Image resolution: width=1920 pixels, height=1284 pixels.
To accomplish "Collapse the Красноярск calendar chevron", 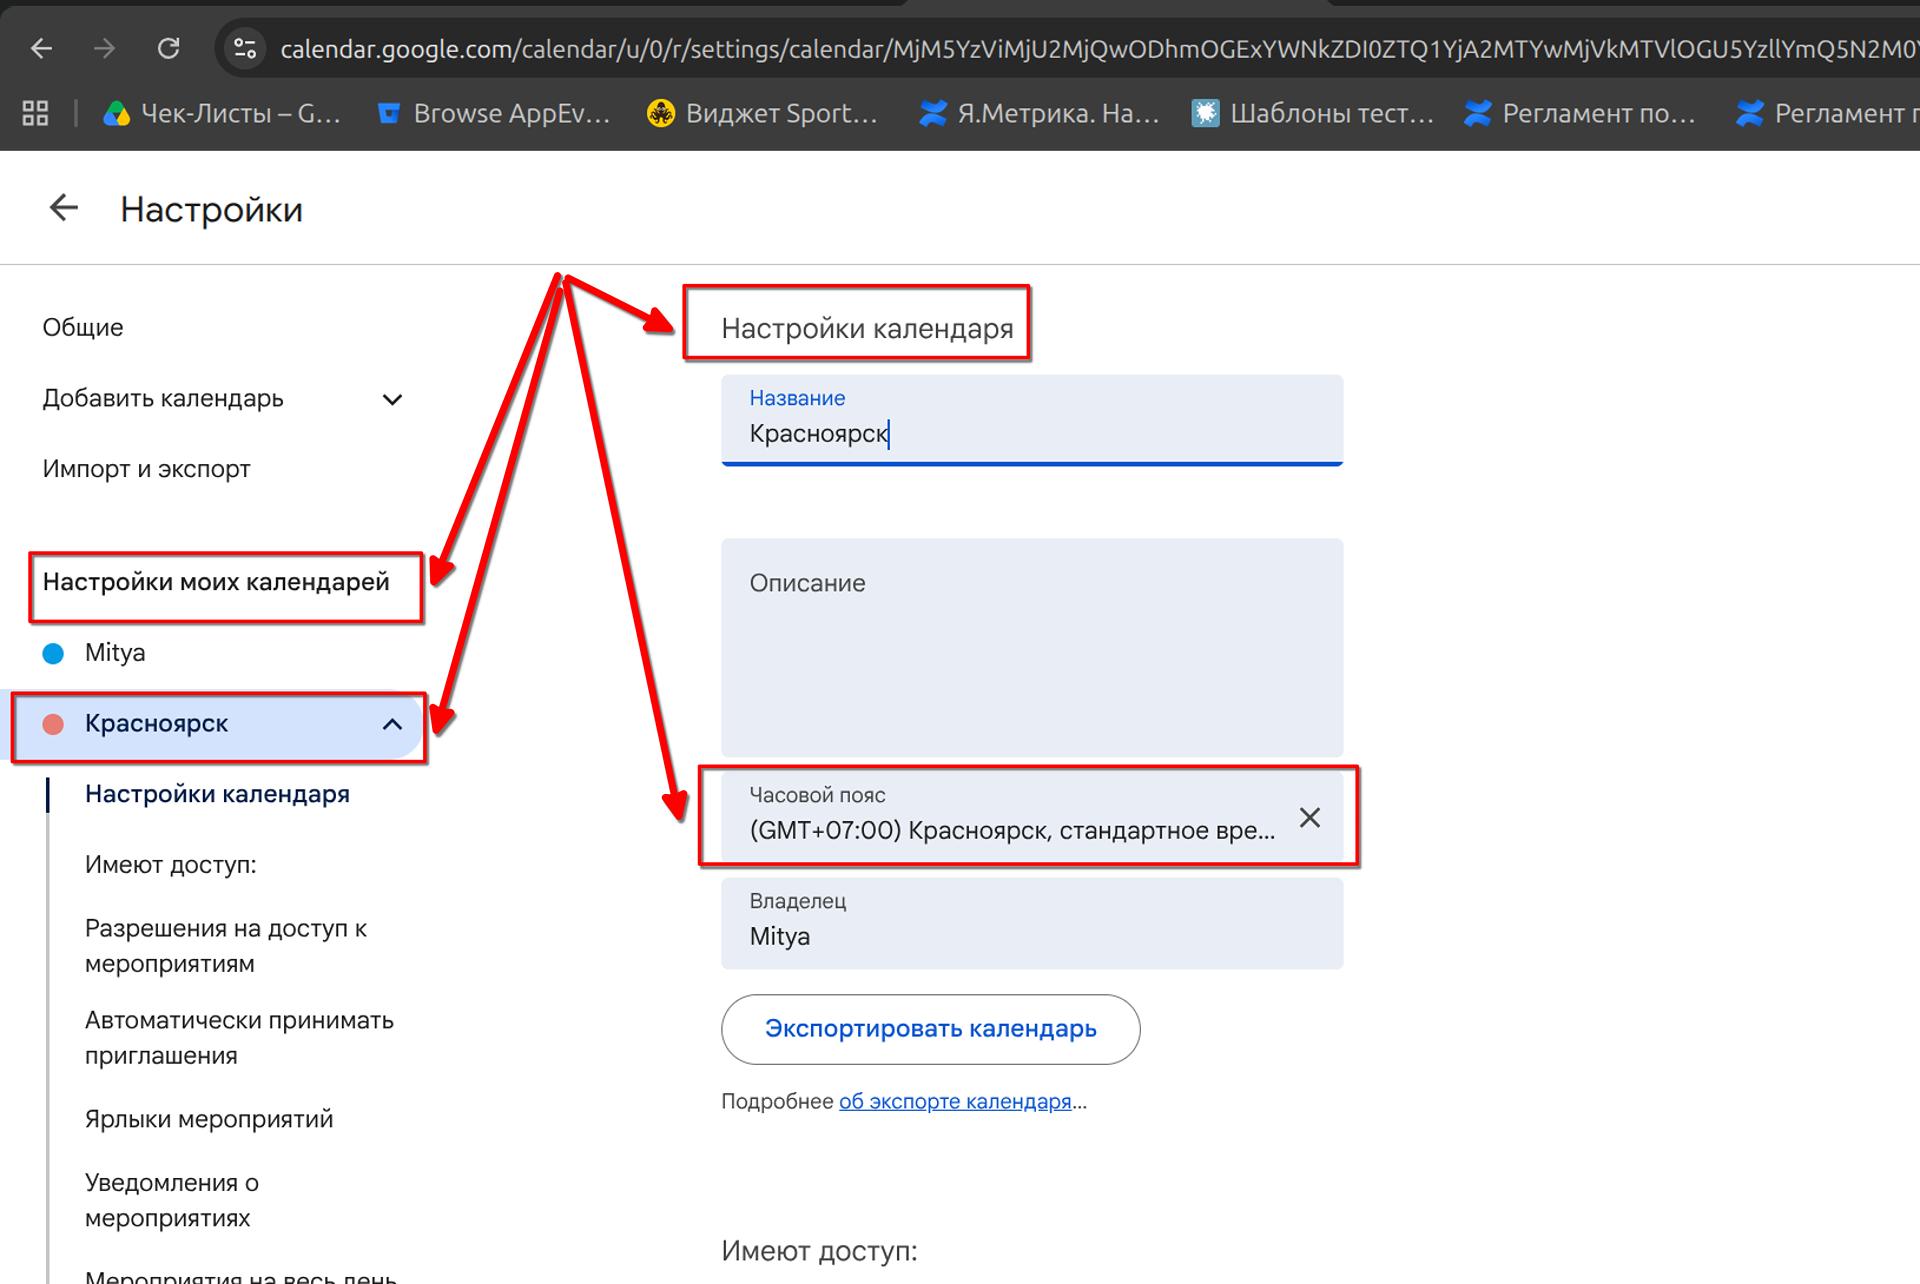I will (392, 724).
